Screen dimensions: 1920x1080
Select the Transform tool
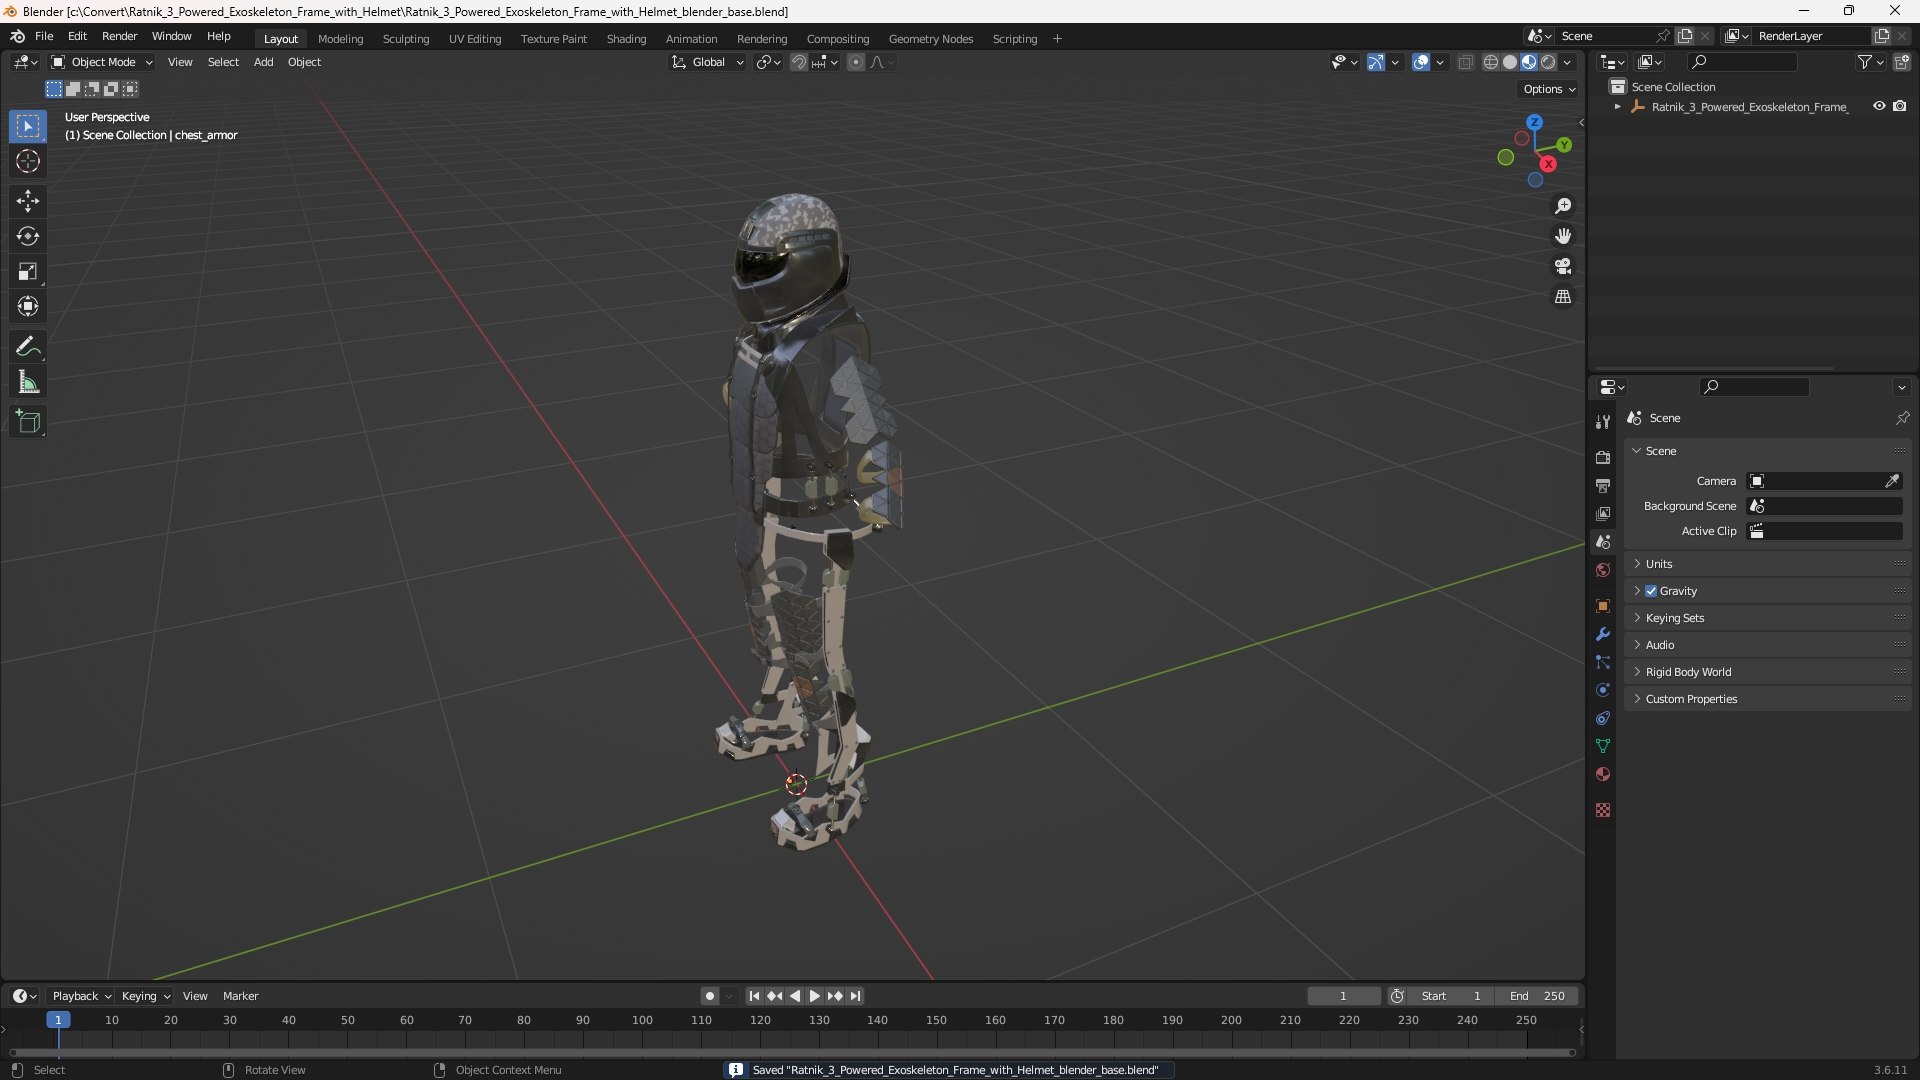(28, 306)
